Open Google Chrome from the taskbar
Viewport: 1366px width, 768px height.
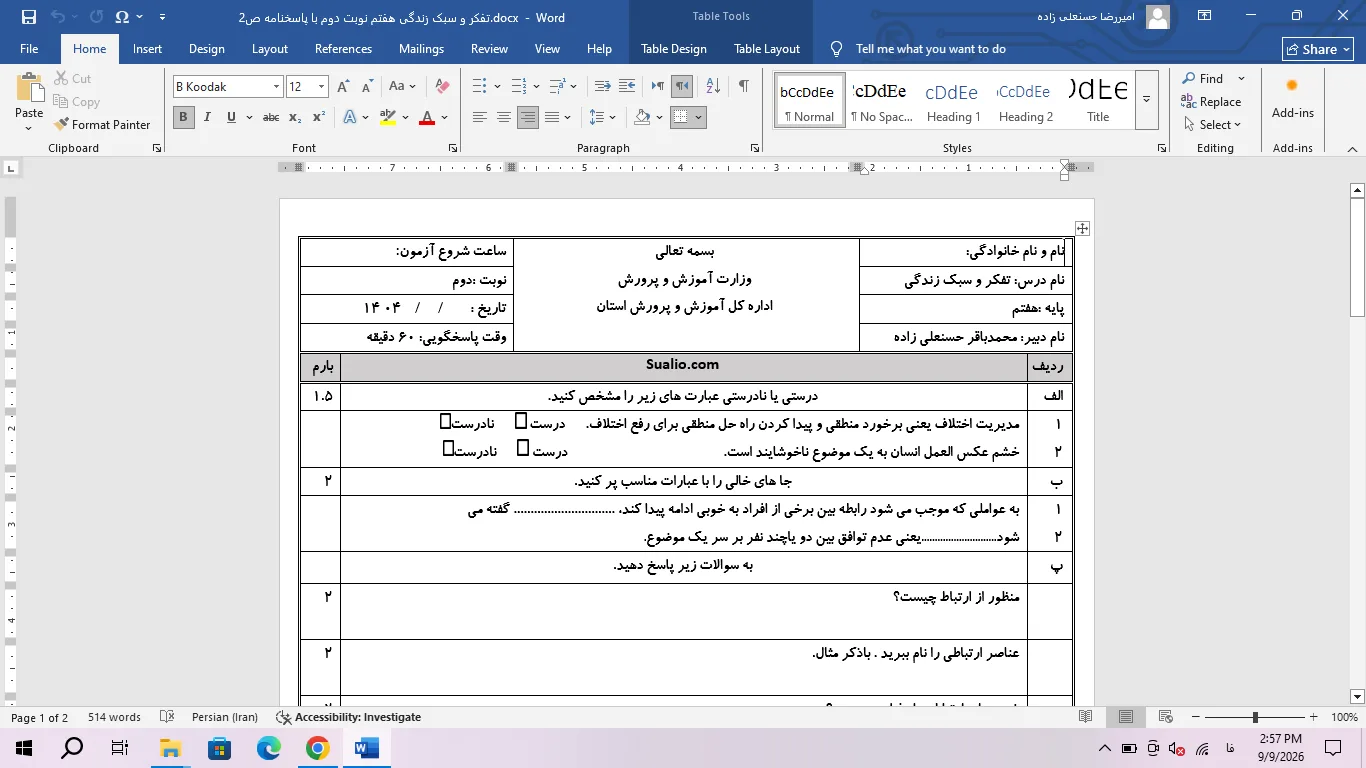click(x=318, y=747)
